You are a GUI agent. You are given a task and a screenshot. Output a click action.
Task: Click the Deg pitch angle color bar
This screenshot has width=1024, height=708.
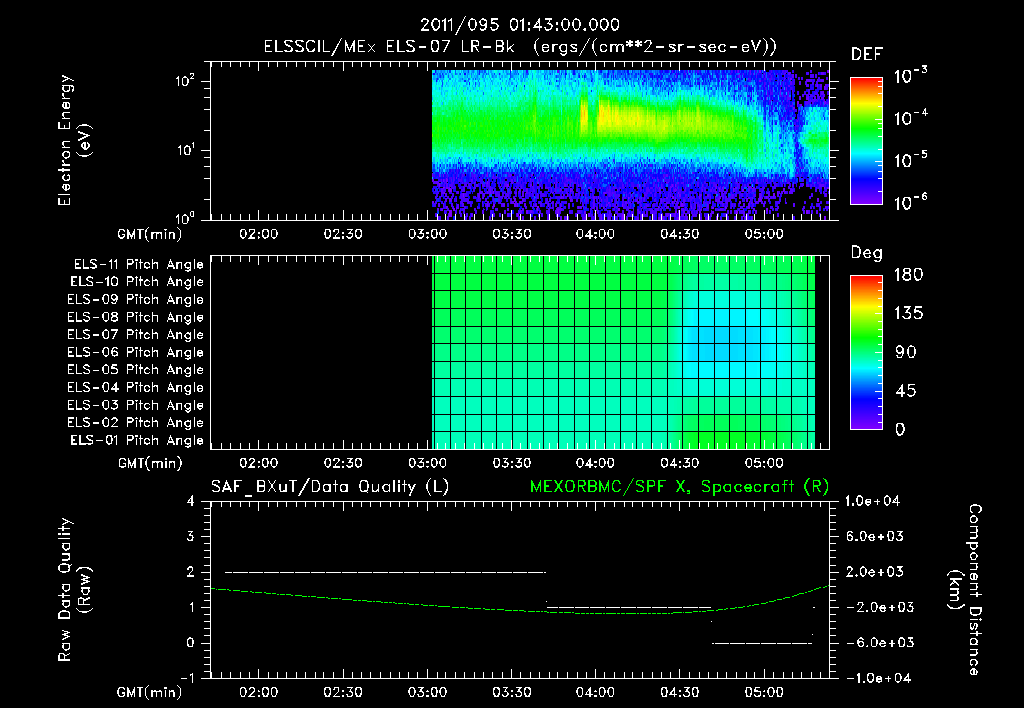point(866,353)
